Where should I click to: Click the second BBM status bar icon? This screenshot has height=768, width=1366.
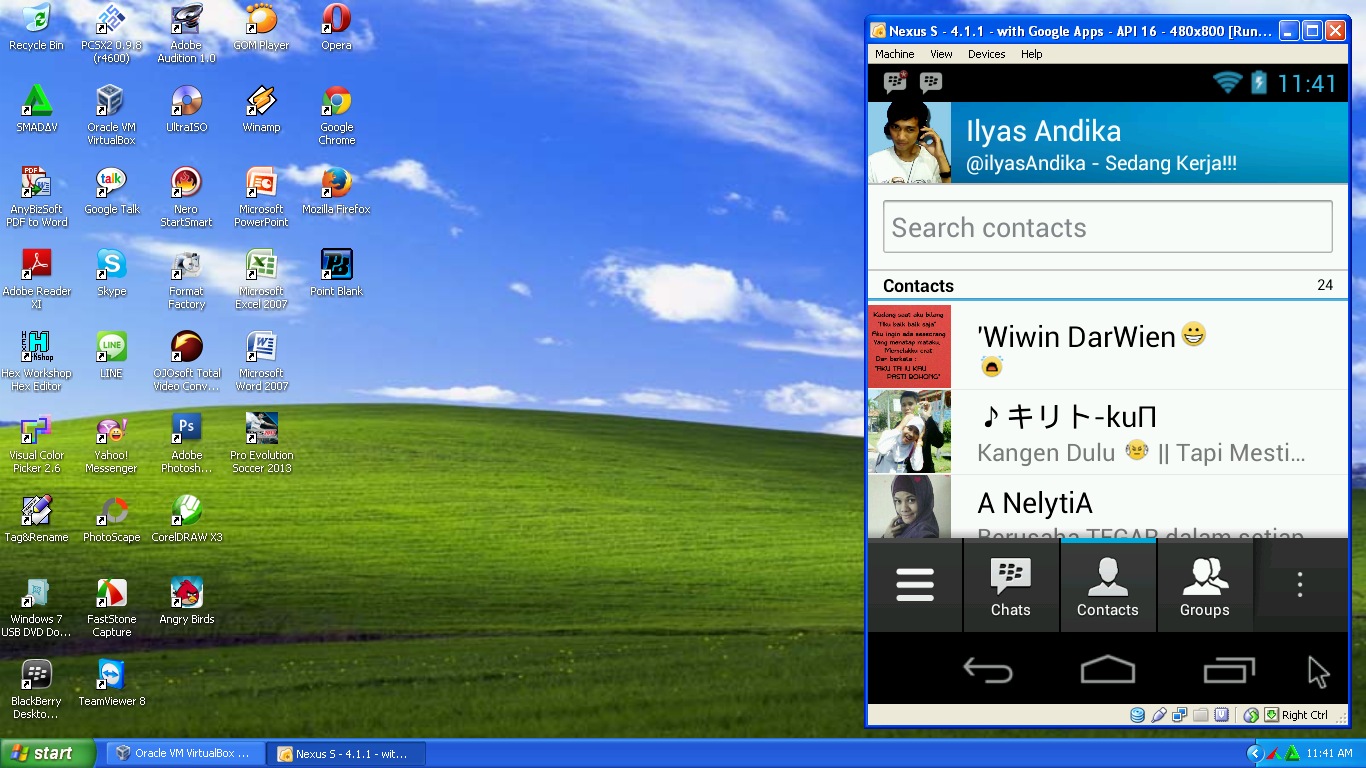coord(931,82)
